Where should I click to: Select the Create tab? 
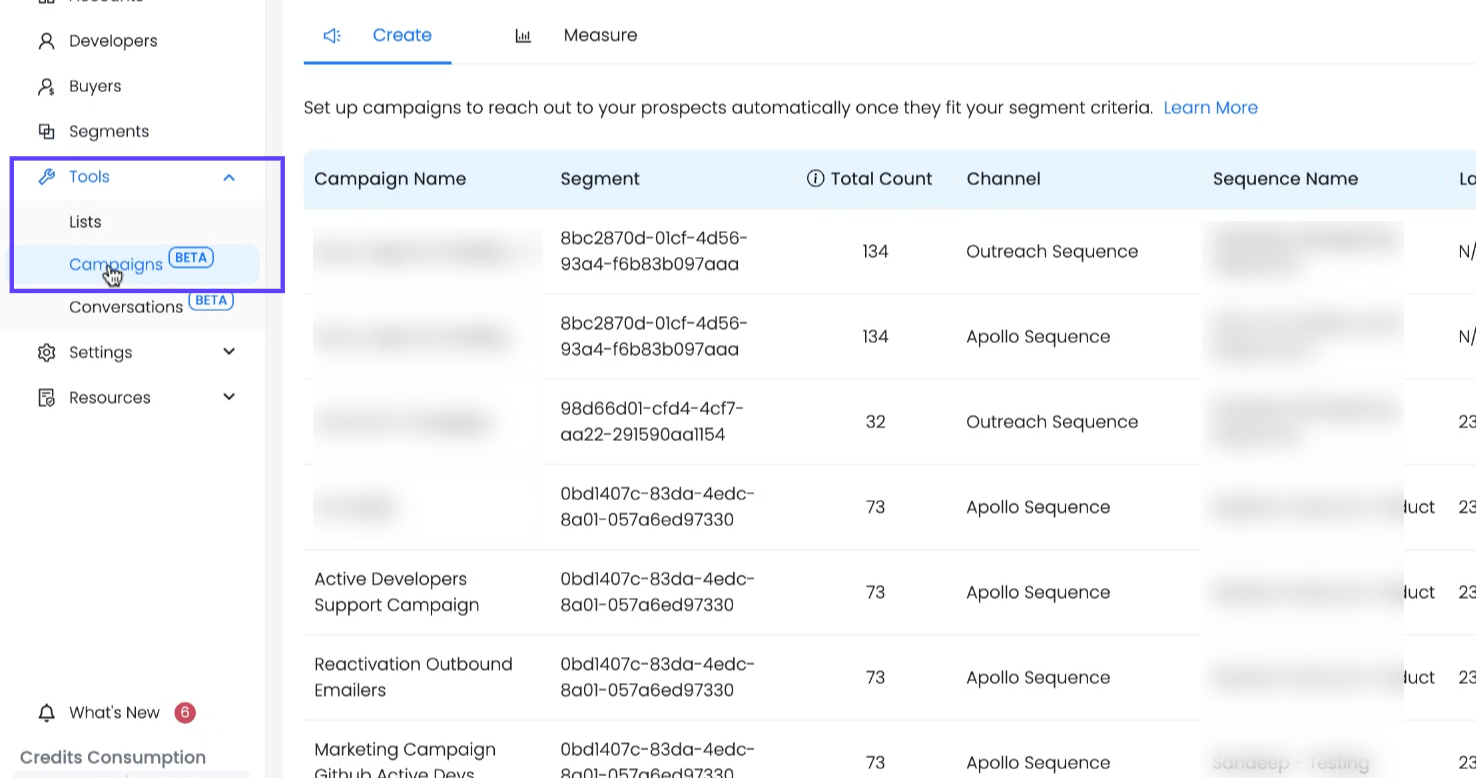click(x=401, y=36)
